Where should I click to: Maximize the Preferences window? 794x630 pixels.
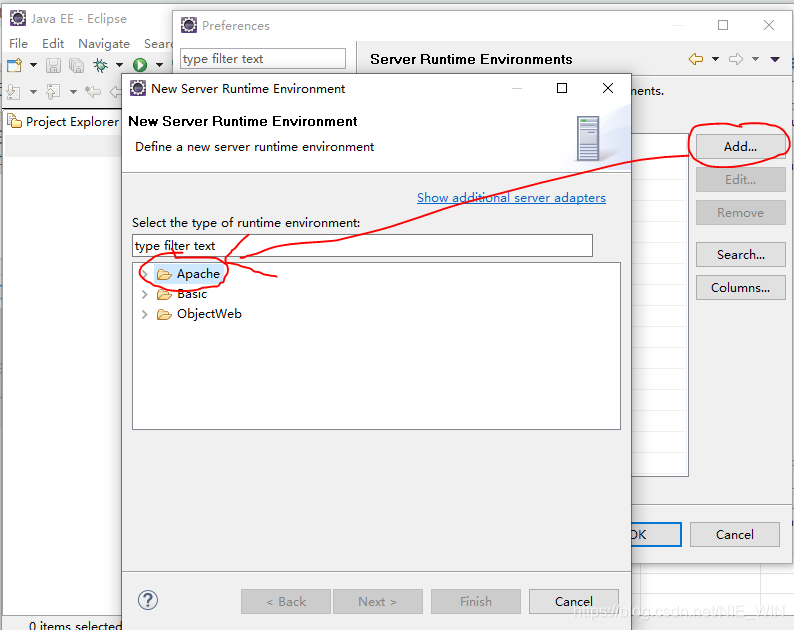coord(723,25)
